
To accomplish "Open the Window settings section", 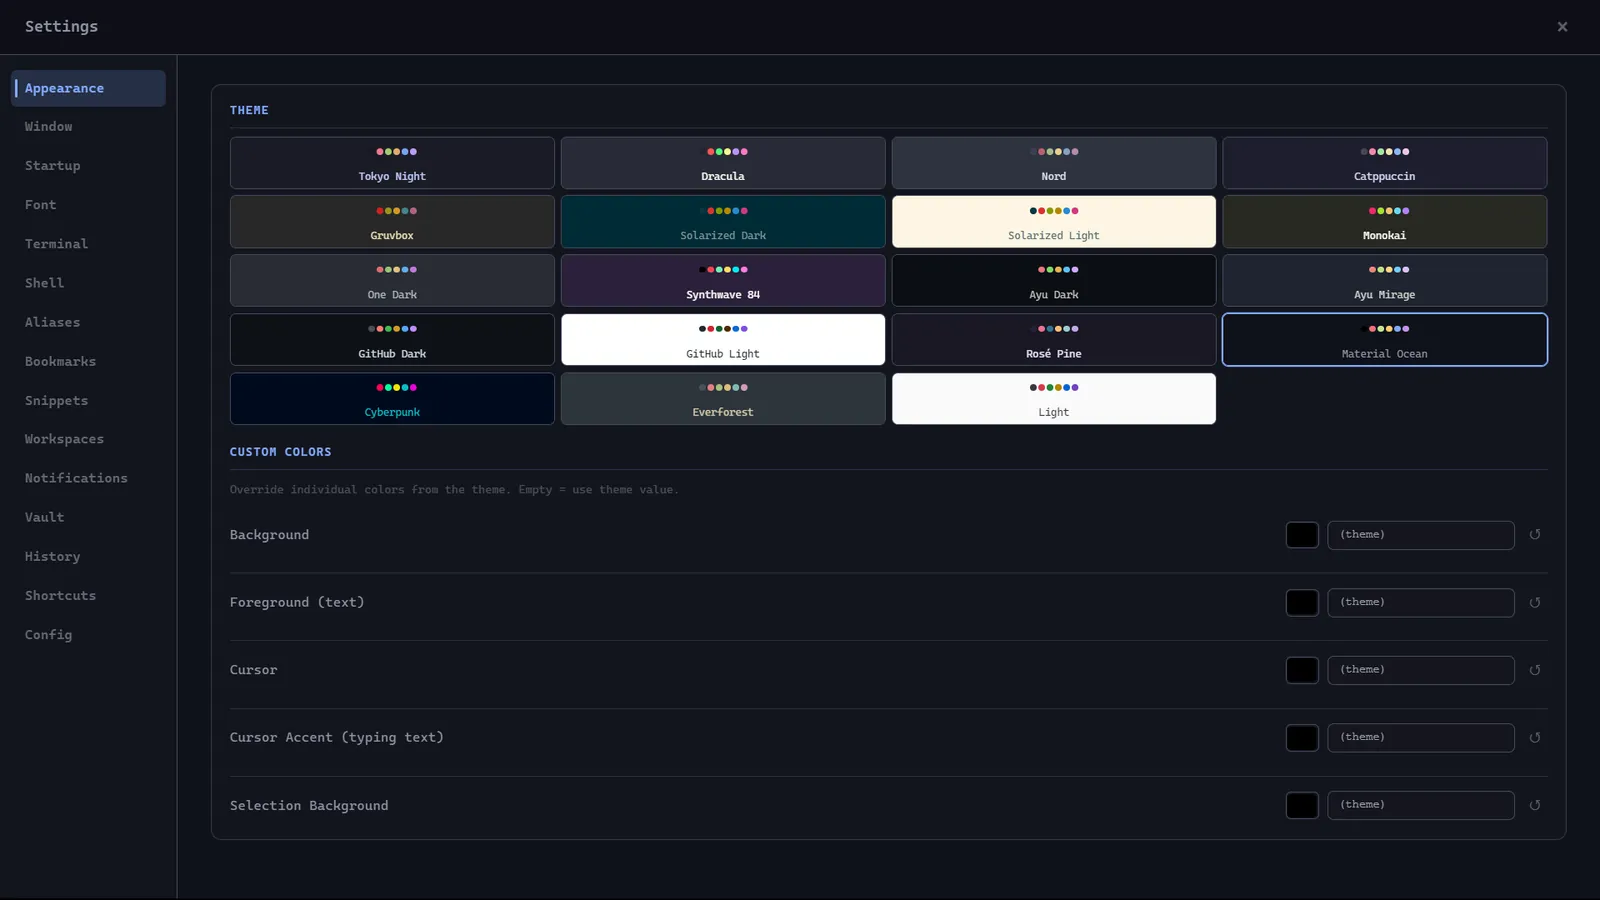I will [x=88, y=127].
